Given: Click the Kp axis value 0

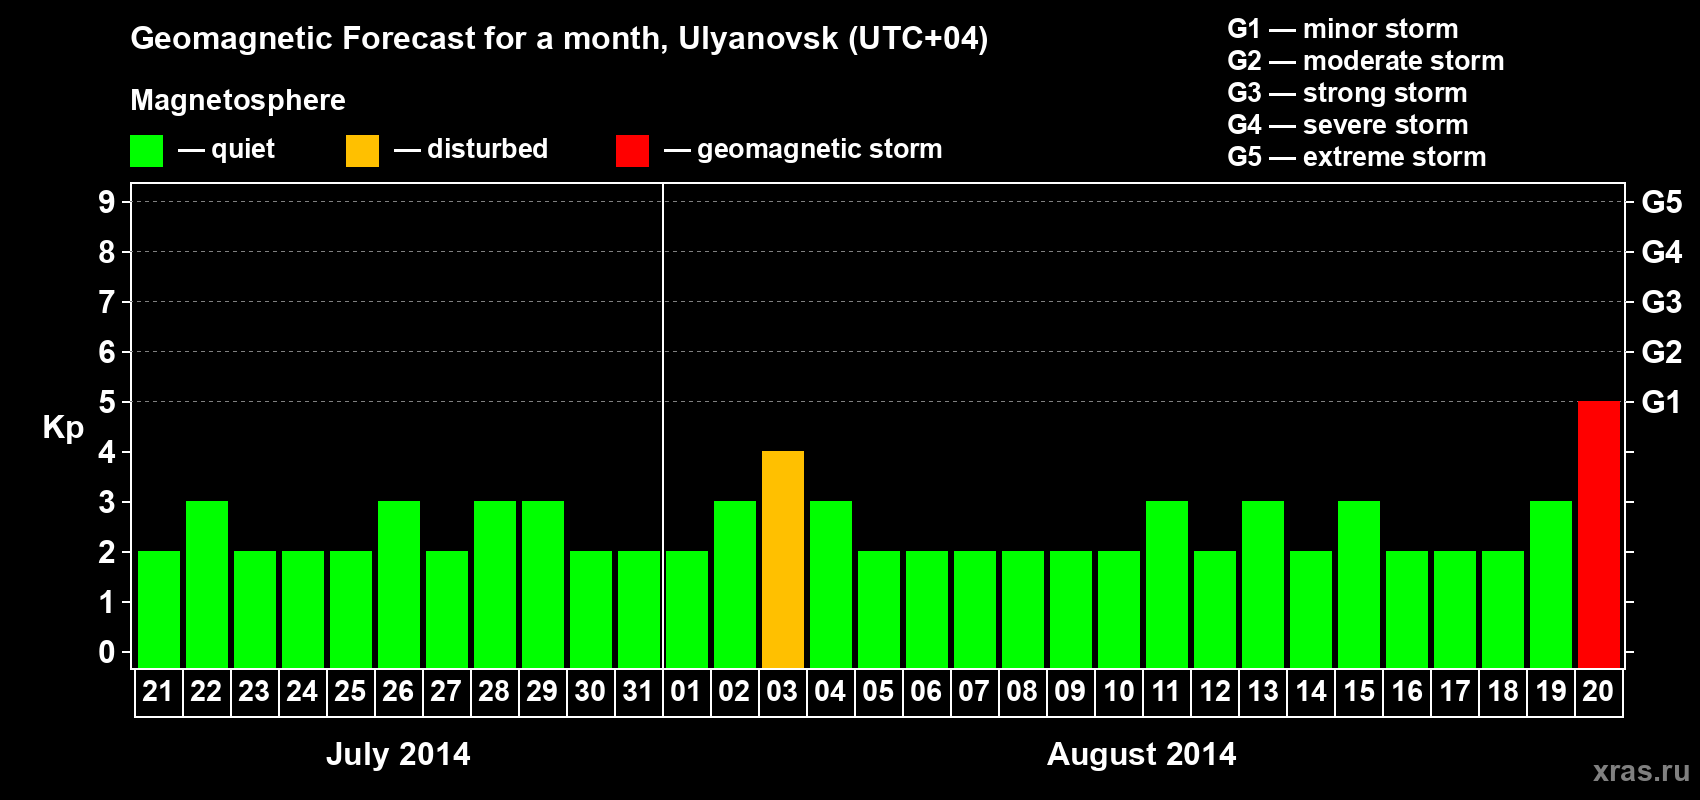Looking at the screenshot, I should coord(107,652).
